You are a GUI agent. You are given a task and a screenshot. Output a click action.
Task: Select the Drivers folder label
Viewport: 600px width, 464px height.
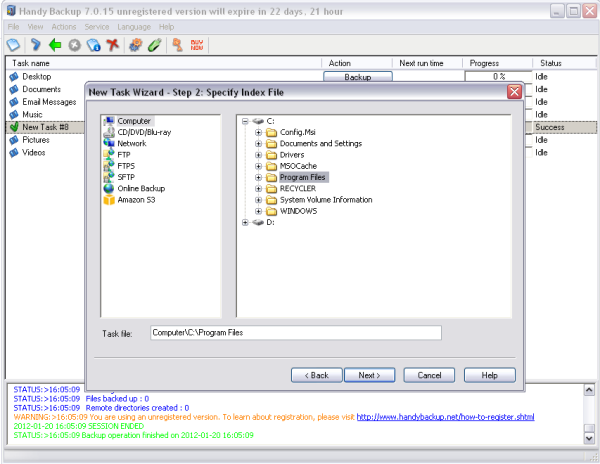click(x=292, y=155)
